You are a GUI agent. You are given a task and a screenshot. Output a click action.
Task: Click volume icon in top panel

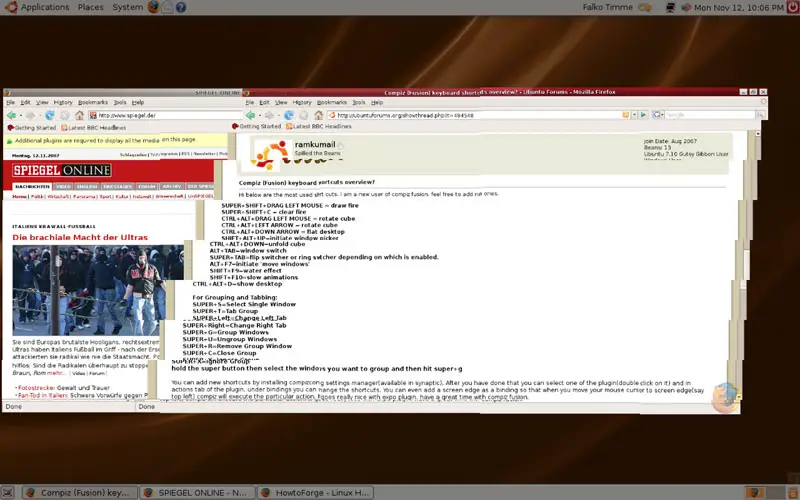tap(686, 7)
